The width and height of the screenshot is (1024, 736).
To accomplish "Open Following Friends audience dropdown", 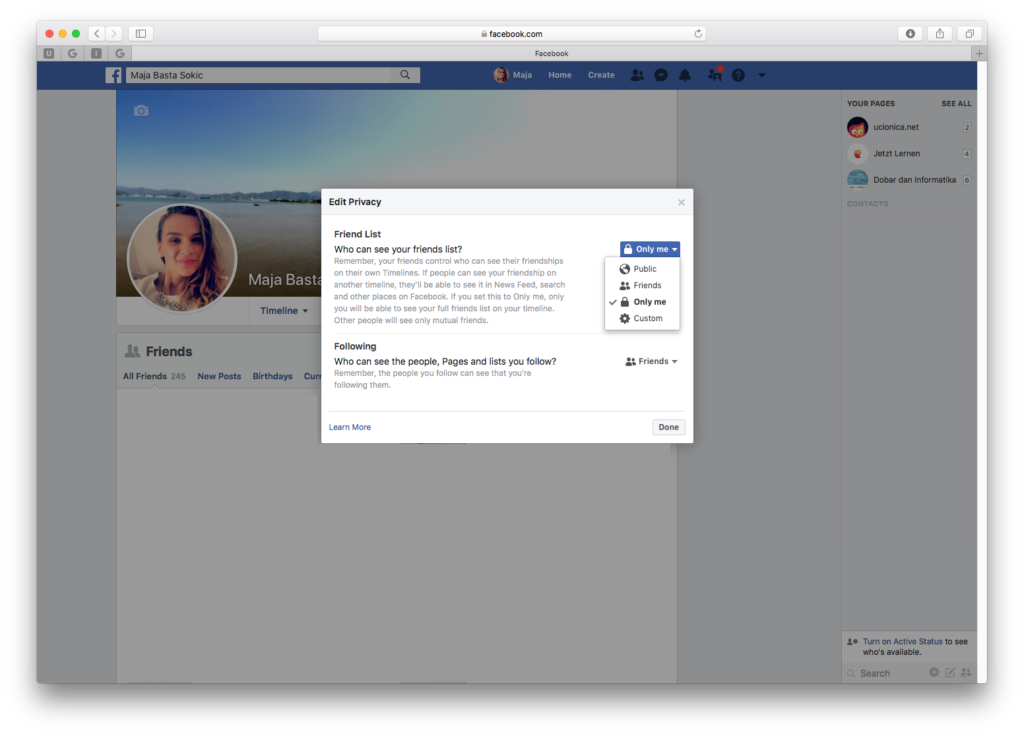I will (651, 361).
